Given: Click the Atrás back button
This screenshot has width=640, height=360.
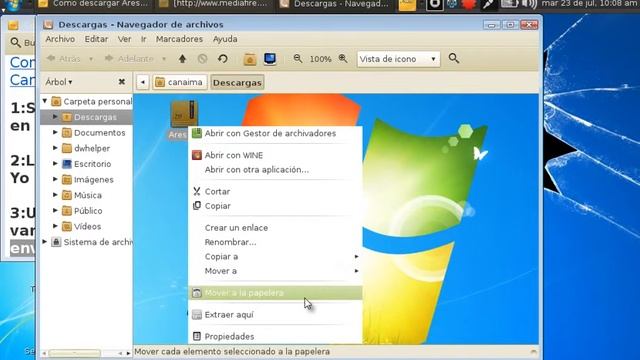Looking at the screenshot, I should [64, 59].
